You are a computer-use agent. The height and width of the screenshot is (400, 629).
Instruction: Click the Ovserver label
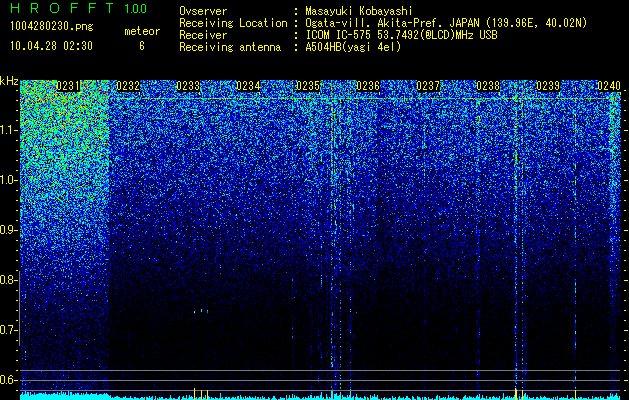click(x=203, y=11)
